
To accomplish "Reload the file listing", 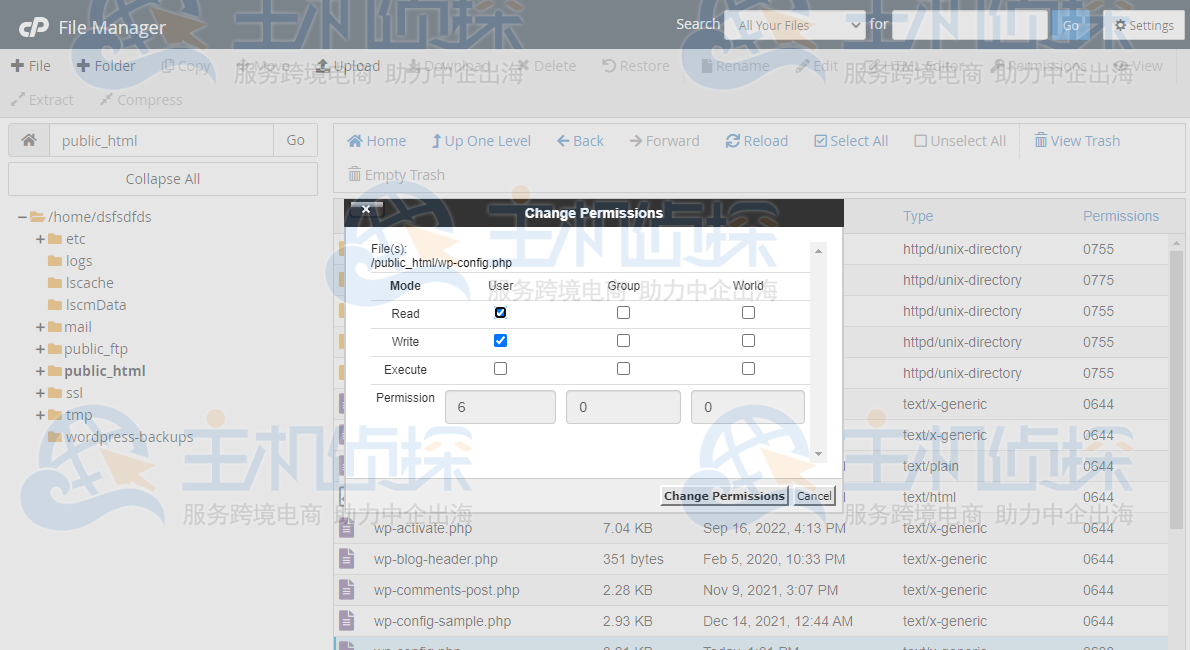I will point(756,140).
